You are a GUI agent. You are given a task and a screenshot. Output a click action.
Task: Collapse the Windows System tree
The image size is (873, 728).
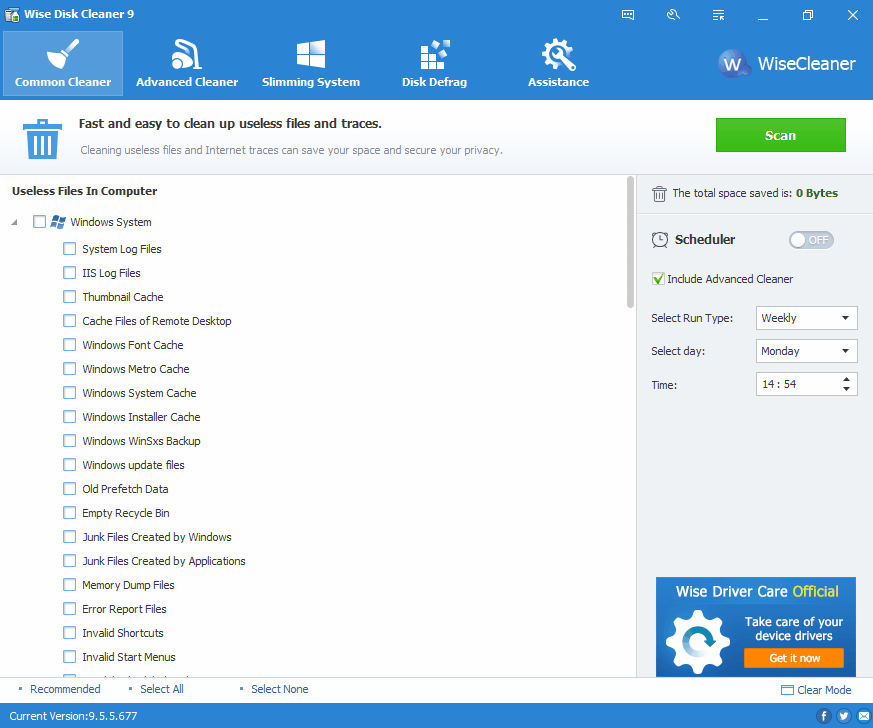(14, 223)
